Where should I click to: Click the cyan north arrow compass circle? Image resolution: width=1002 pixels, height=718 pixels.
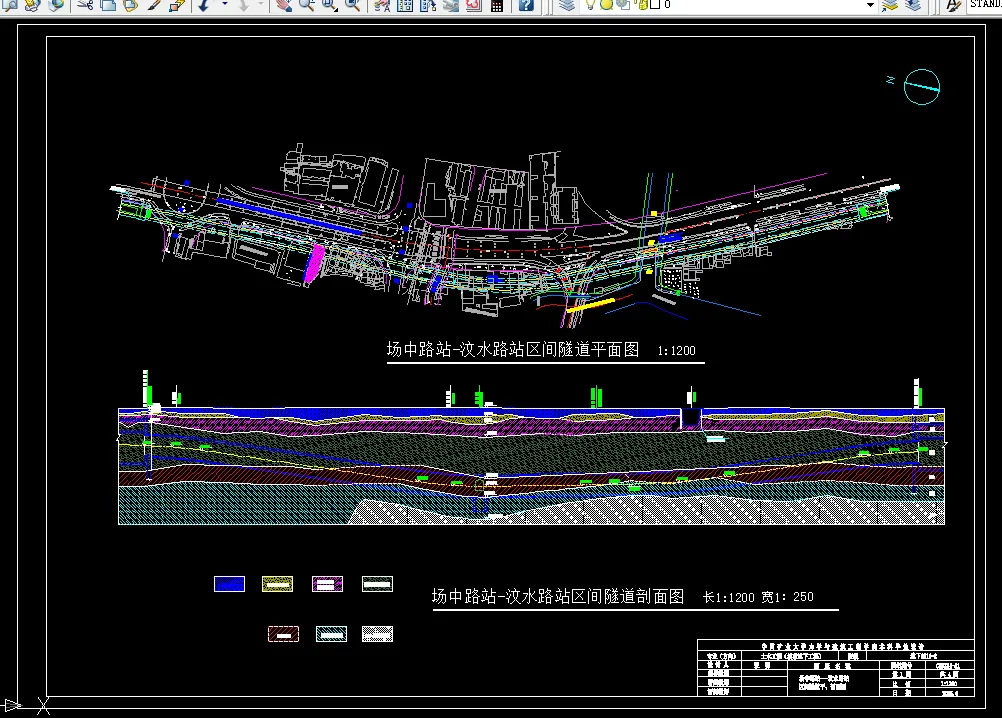pos(921,87)
